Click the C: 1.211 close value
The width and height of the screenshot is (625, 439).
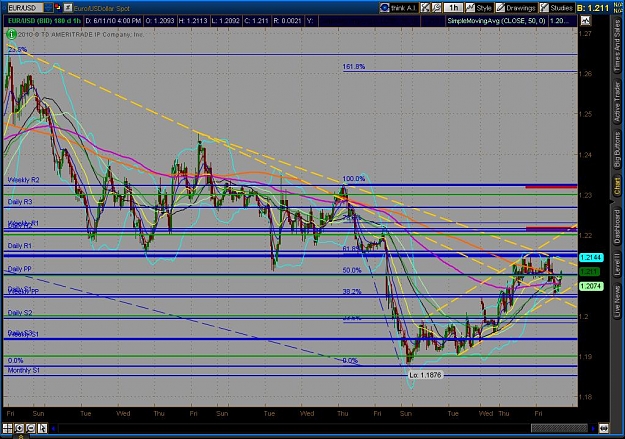click(x=255, y=21)
